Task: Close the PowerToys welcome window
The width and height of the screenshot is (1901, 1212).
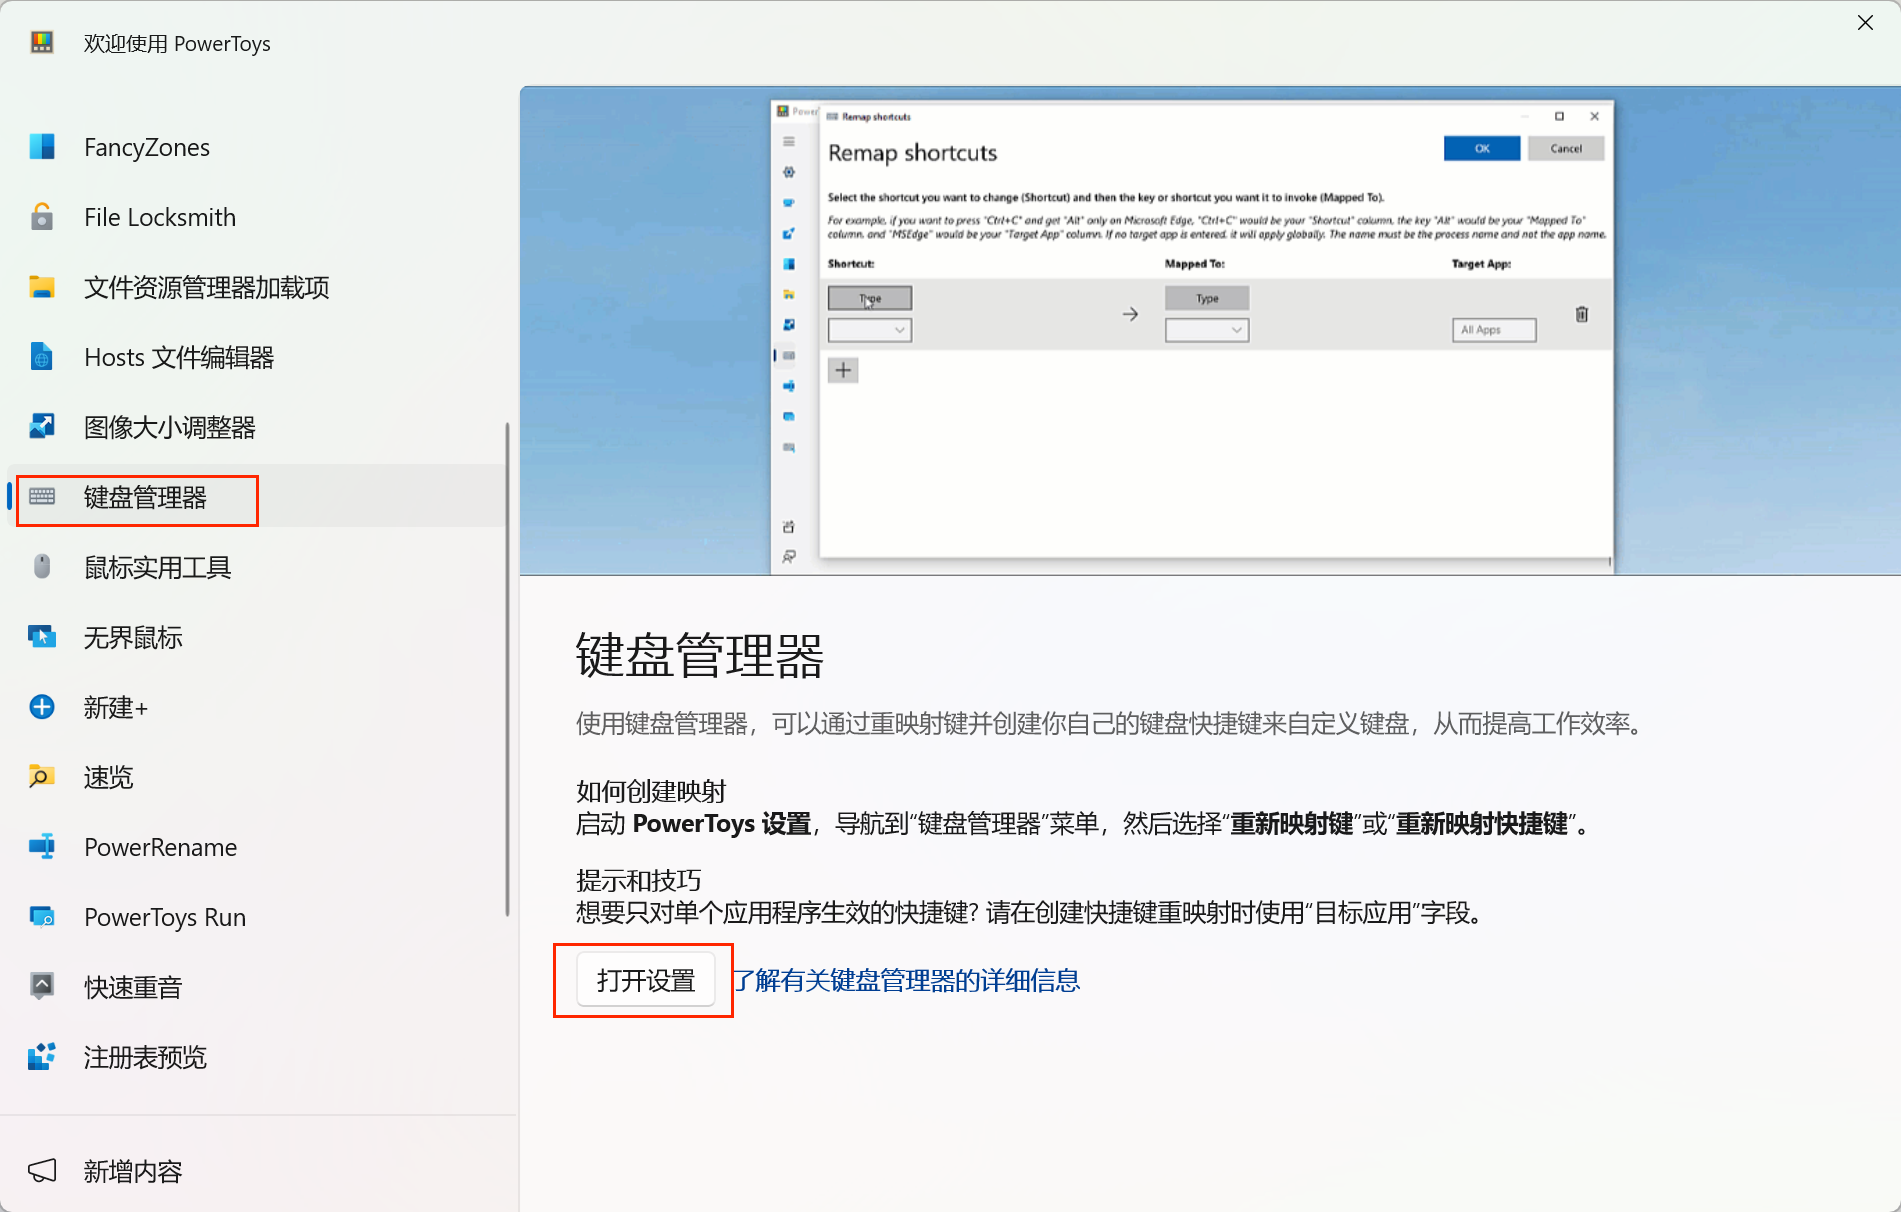Action: 1865,23
